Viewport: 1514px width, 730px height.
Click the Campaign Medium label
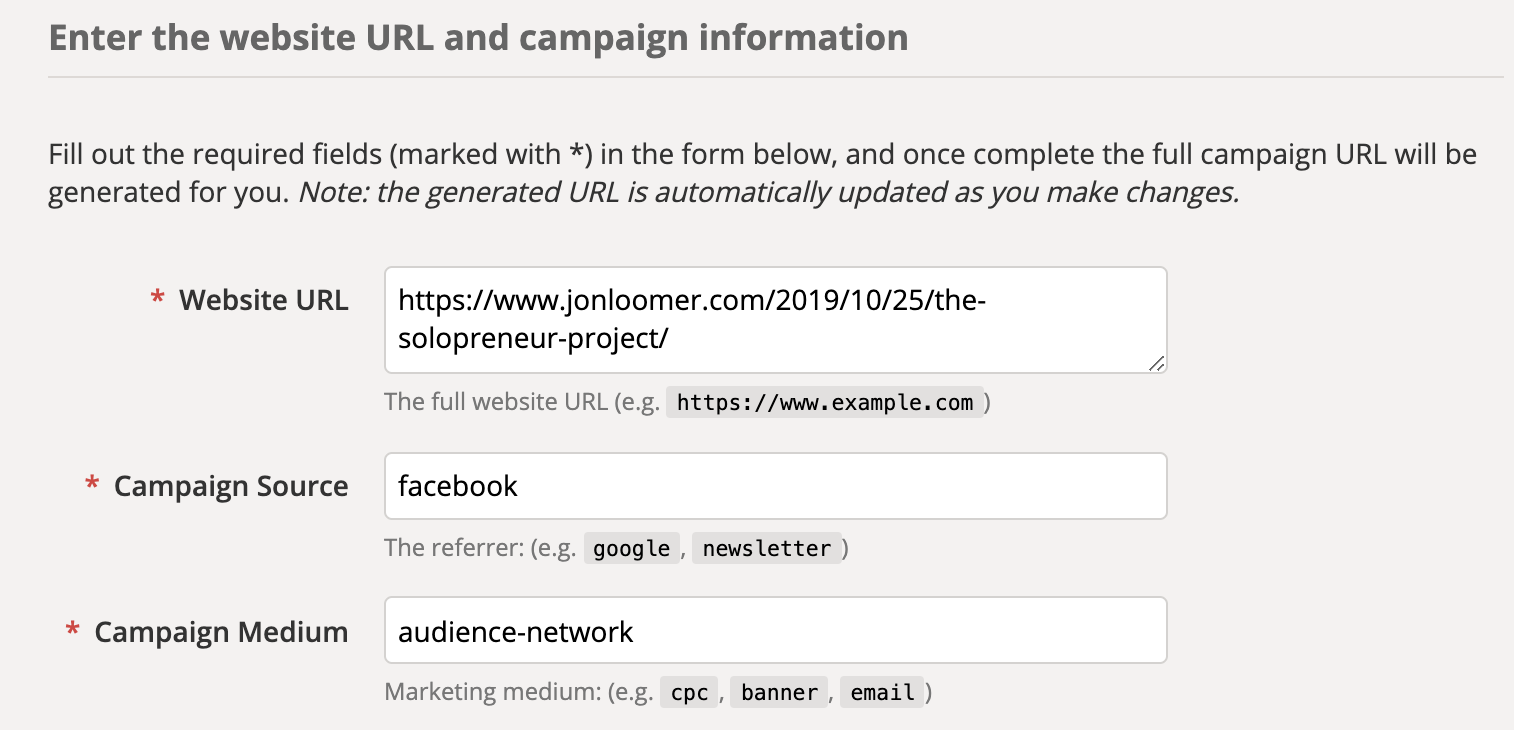click(221, 632)
